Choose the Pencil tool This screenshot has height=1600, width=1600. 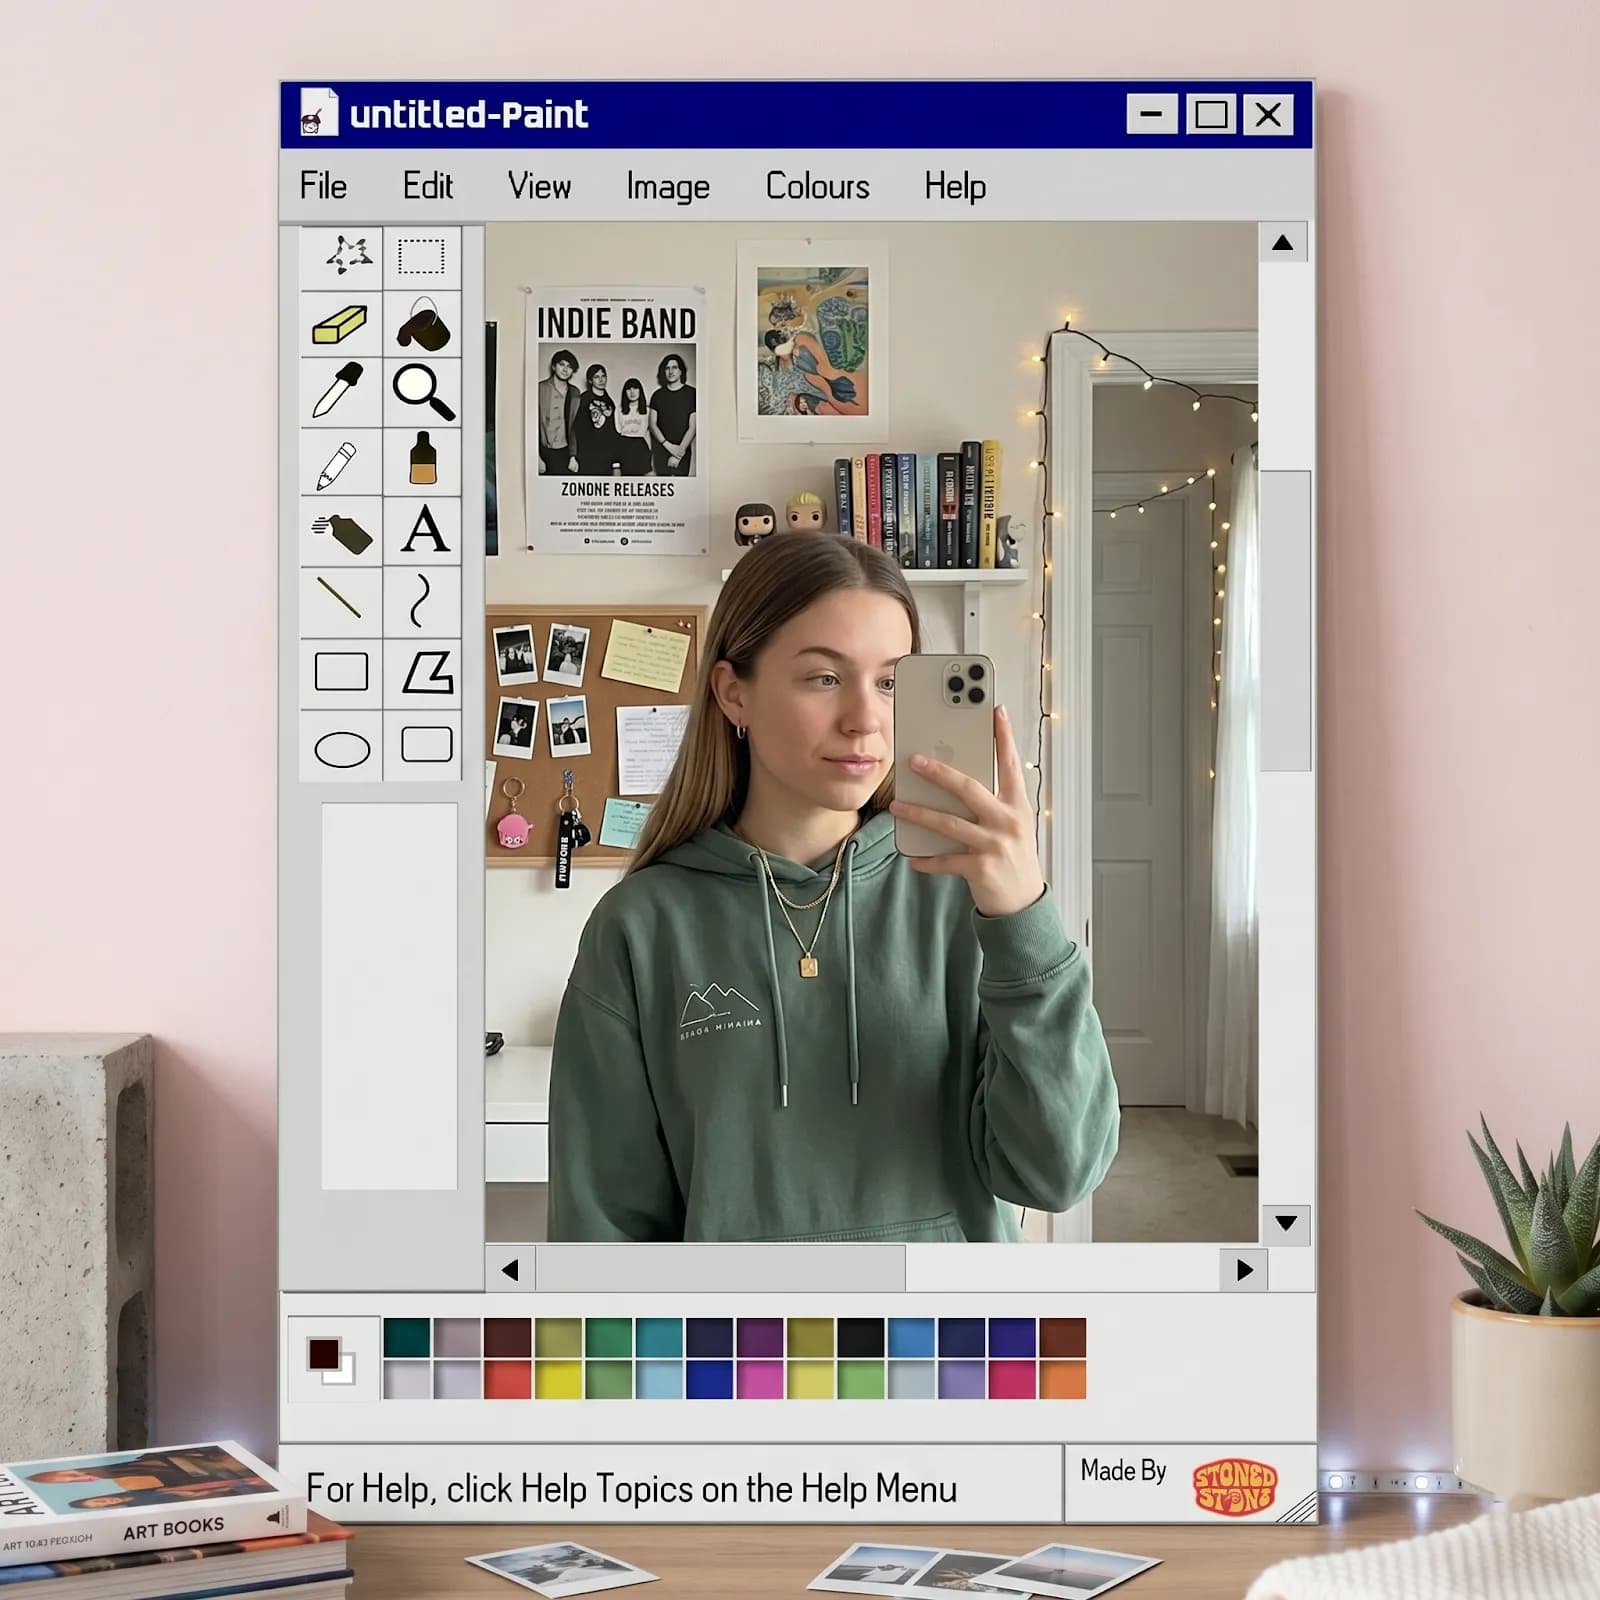pyautogui.click(x=342, y=462)
